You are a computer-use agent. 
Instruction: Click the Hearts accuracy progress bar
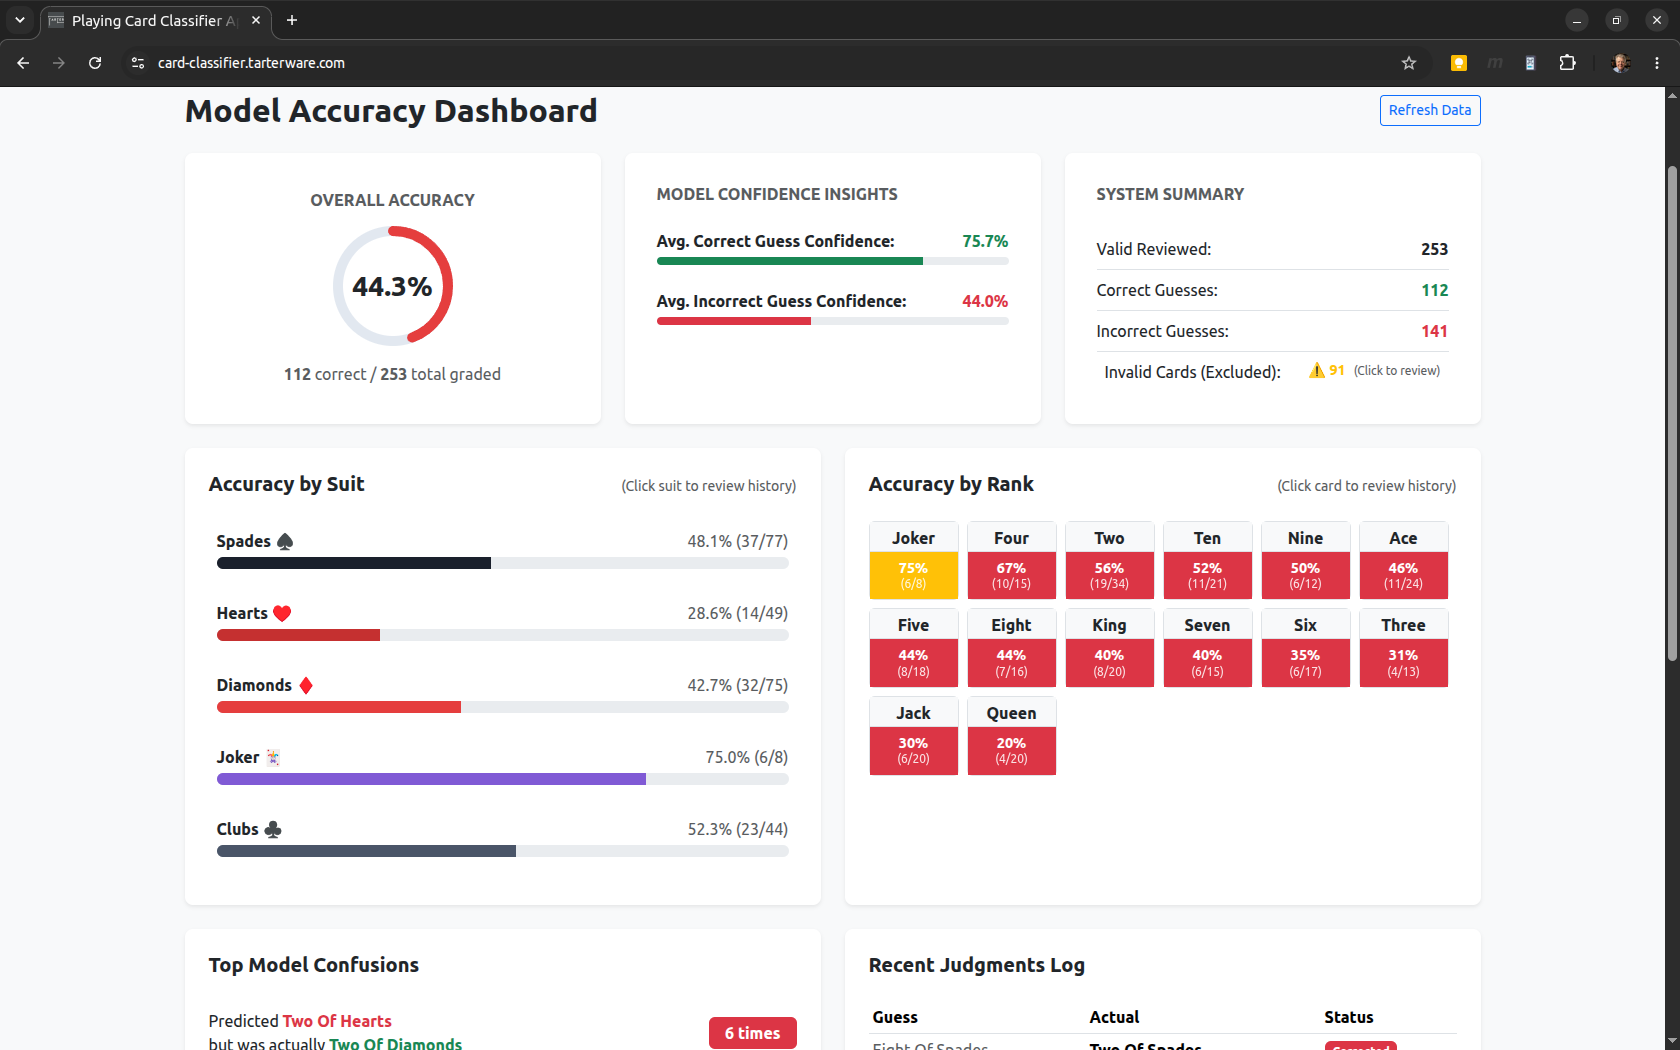[502, 635]
